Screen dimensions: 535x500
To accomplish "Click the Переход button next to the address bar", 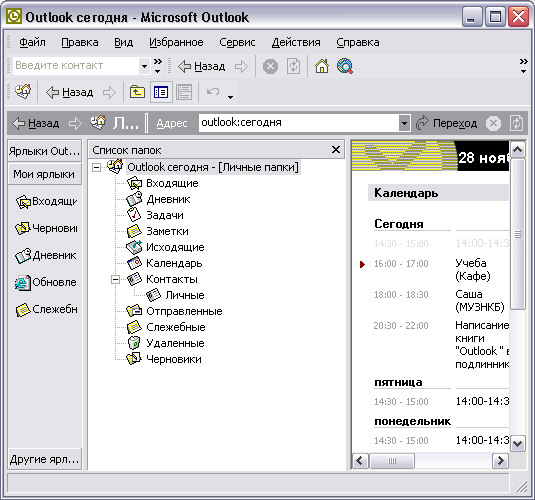I will point(446,123).
